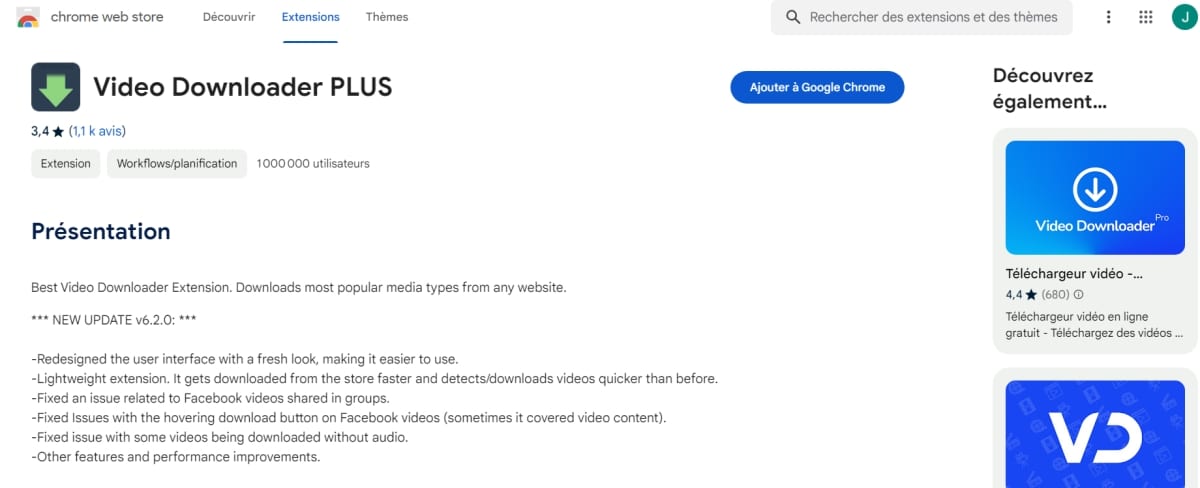This screenshot has height=488, width=1200.
Task: Click the chrome web store title text
Action: point(107,17)
